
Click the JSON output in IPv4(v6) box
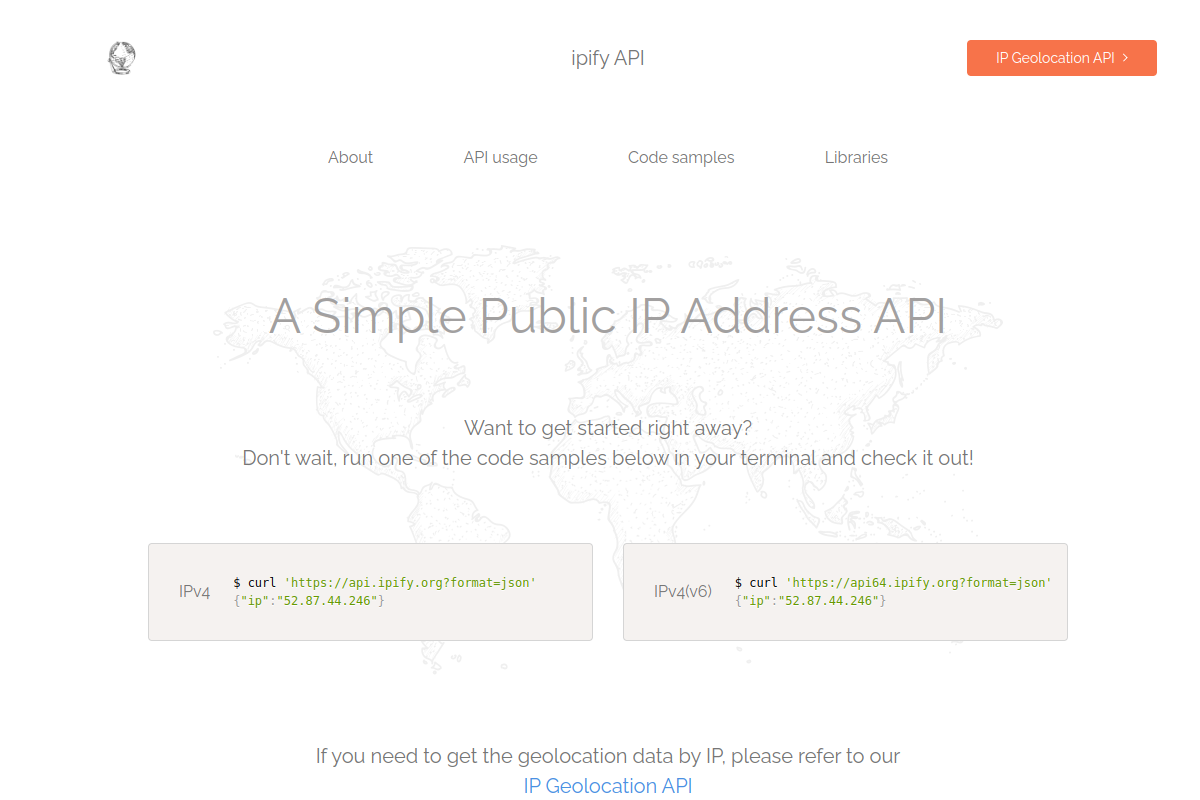[x=810, y=600]
